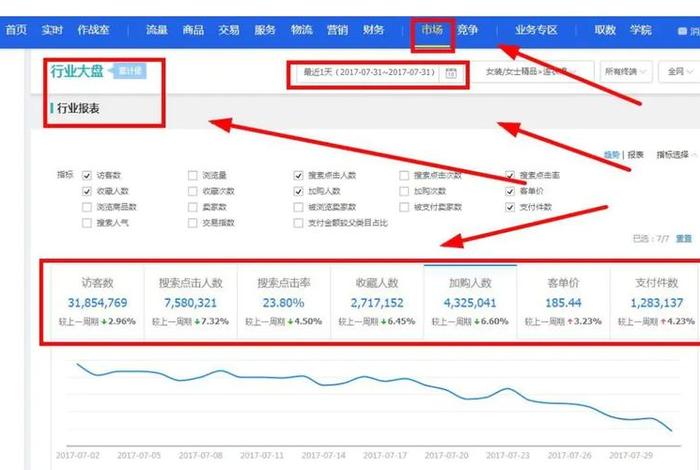Open the 物流 navigation tab
This screenshot has height=470, width=700.
tap(301, 30)
